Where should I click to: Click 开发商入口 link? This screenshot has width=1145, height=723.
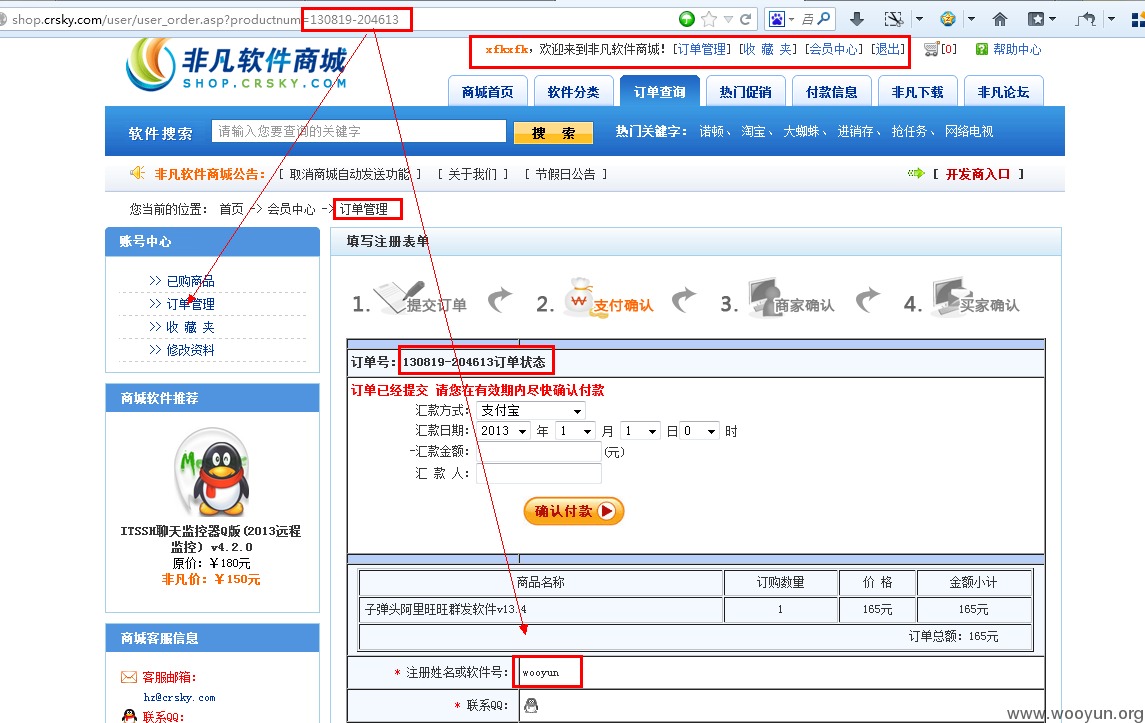[x=978, y=174]
